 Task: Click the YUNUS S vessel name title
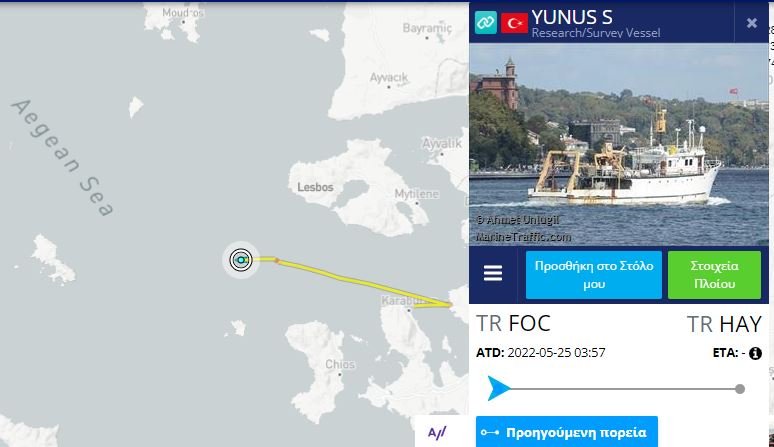click(x=572, y=17)
